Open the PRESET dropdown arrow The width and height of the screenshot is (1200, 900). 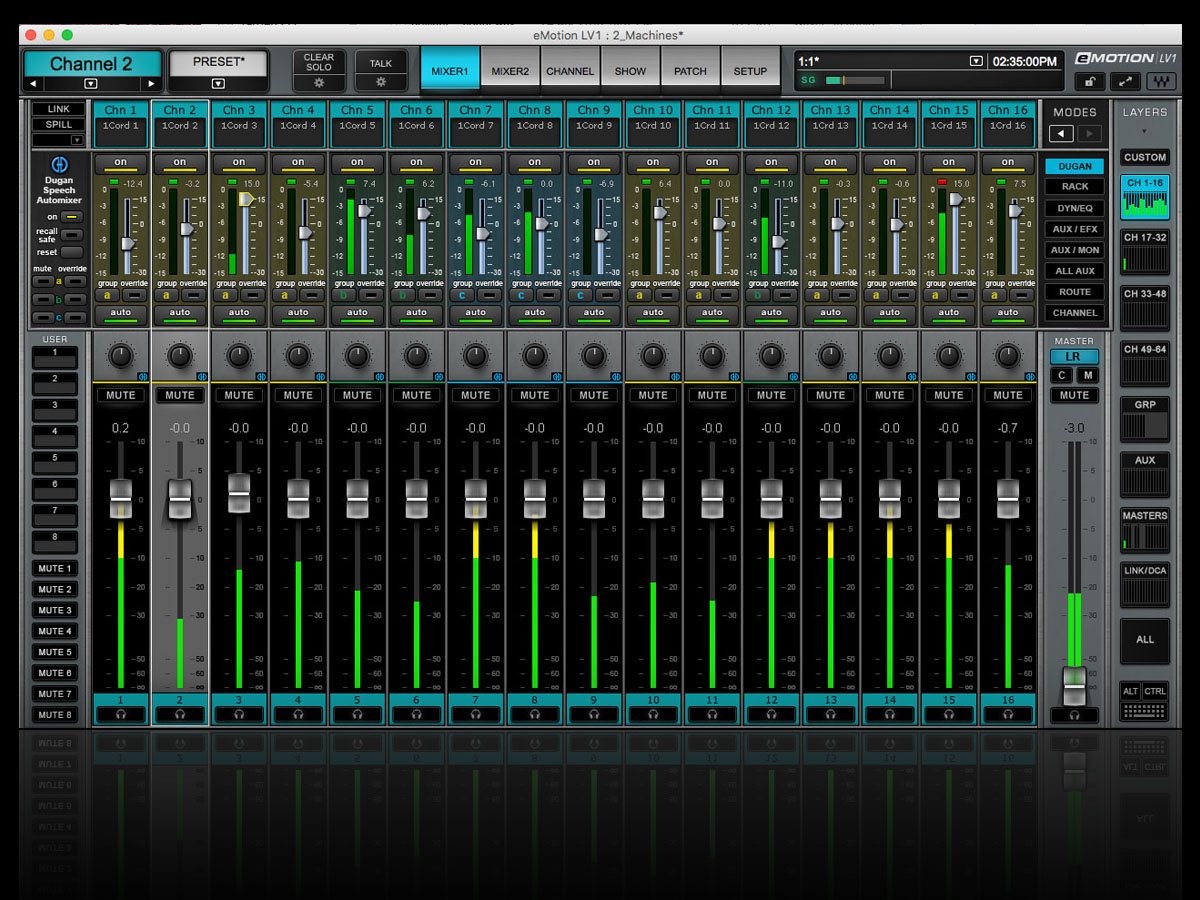click(217, 84)
